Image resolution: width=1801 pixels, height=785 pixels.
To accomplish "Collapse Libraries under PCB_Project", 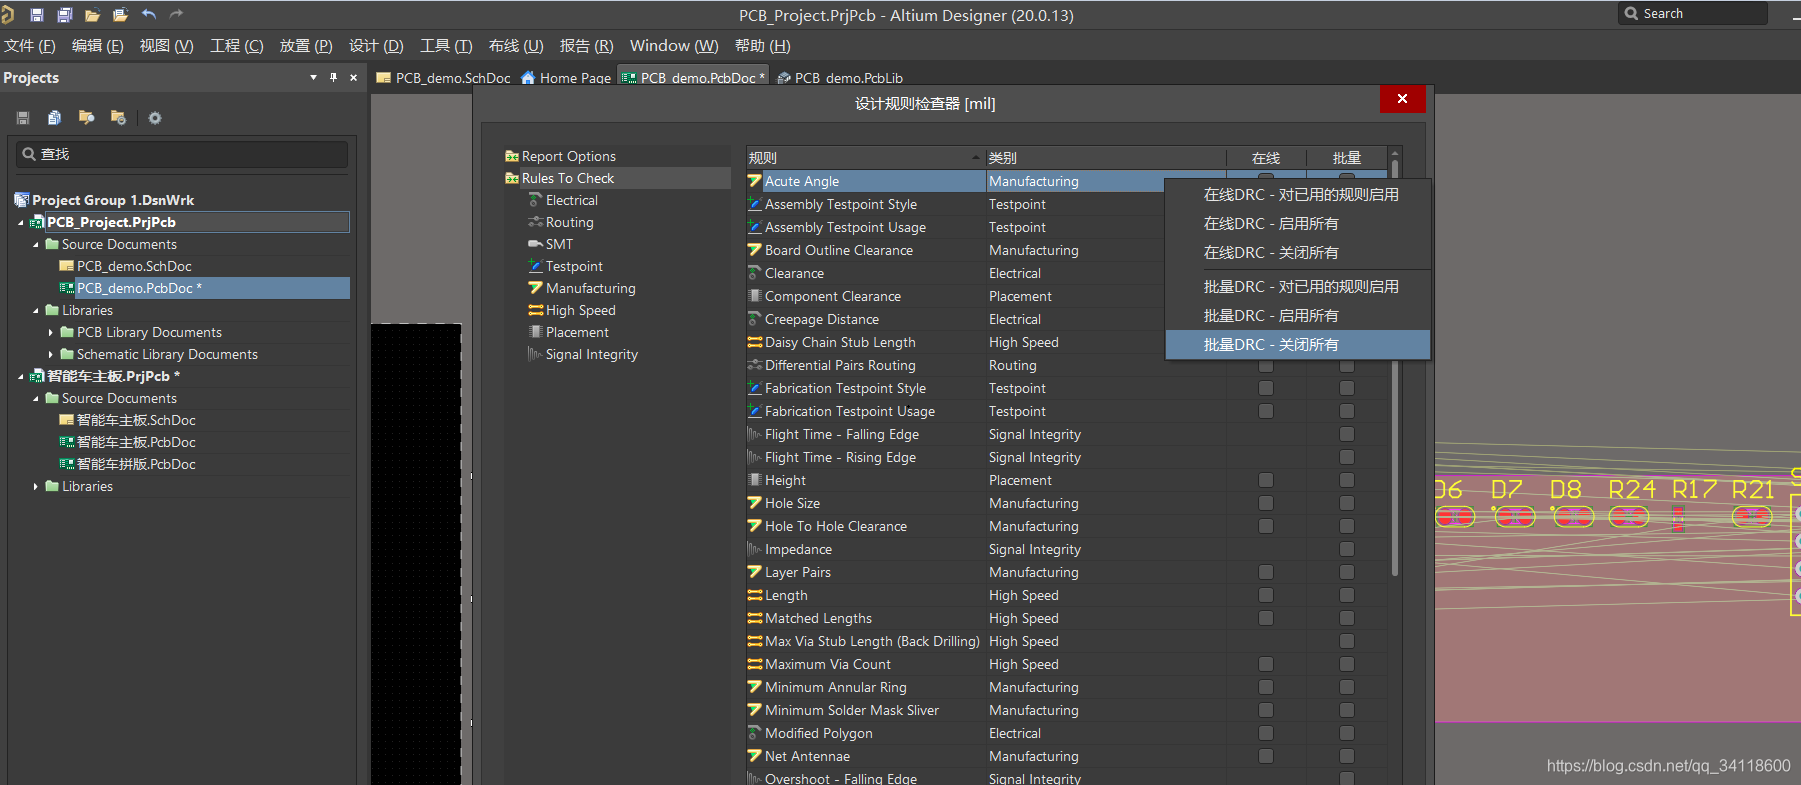I will [36, 311].
